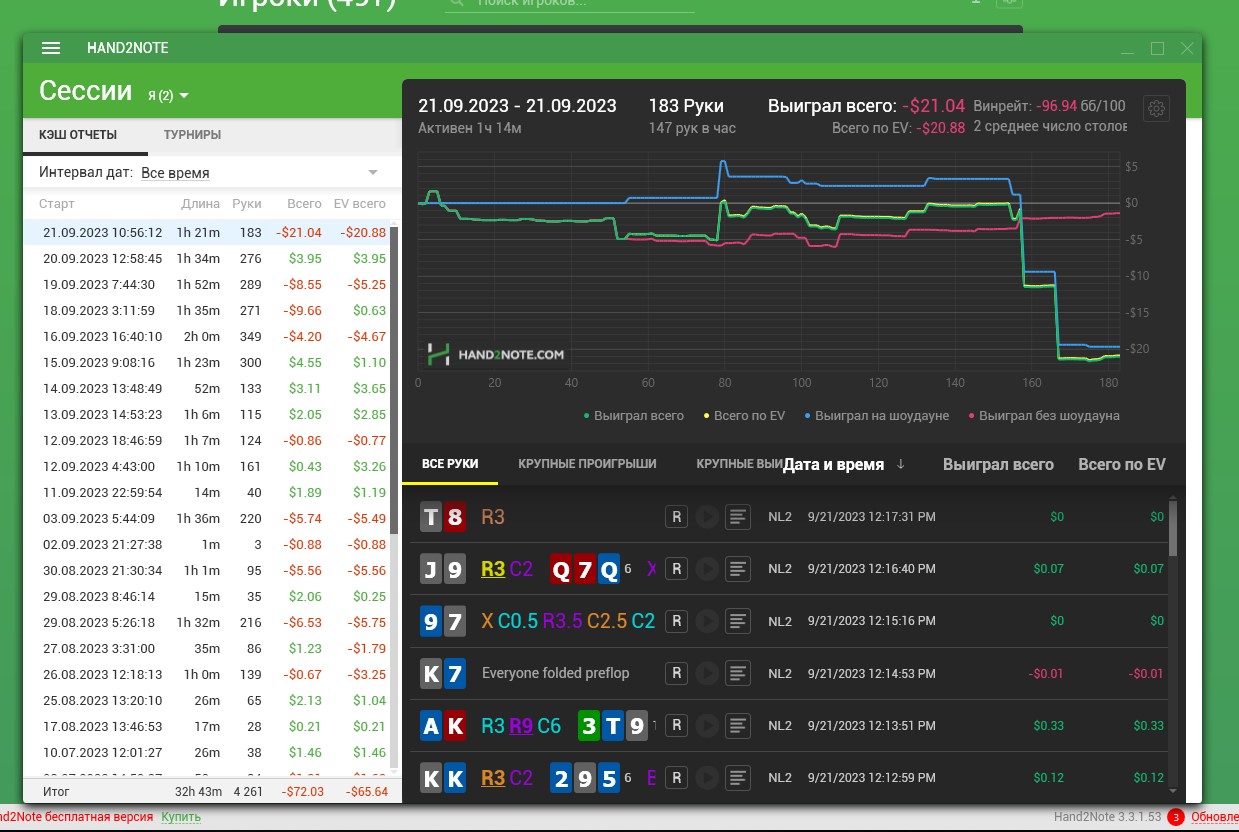1239x832 pixels.
Task: Select session '16.09.2023 16:40:10'
Action: click(x=211, y=336)
